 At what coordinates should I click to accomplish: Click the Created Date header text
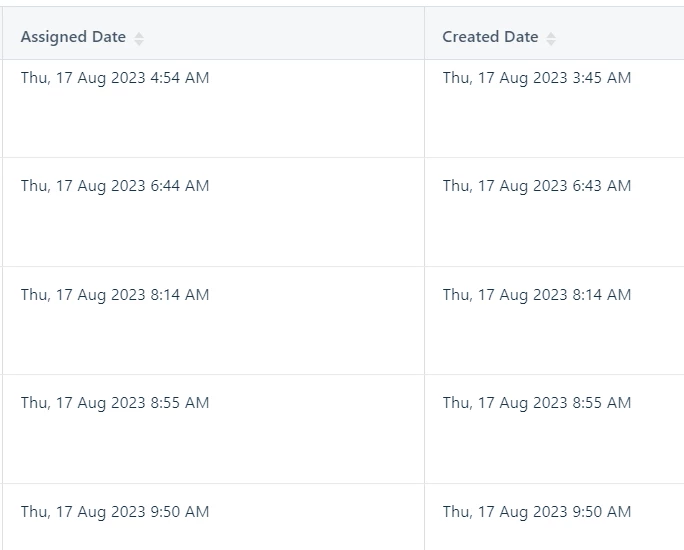tap(490, 37)
